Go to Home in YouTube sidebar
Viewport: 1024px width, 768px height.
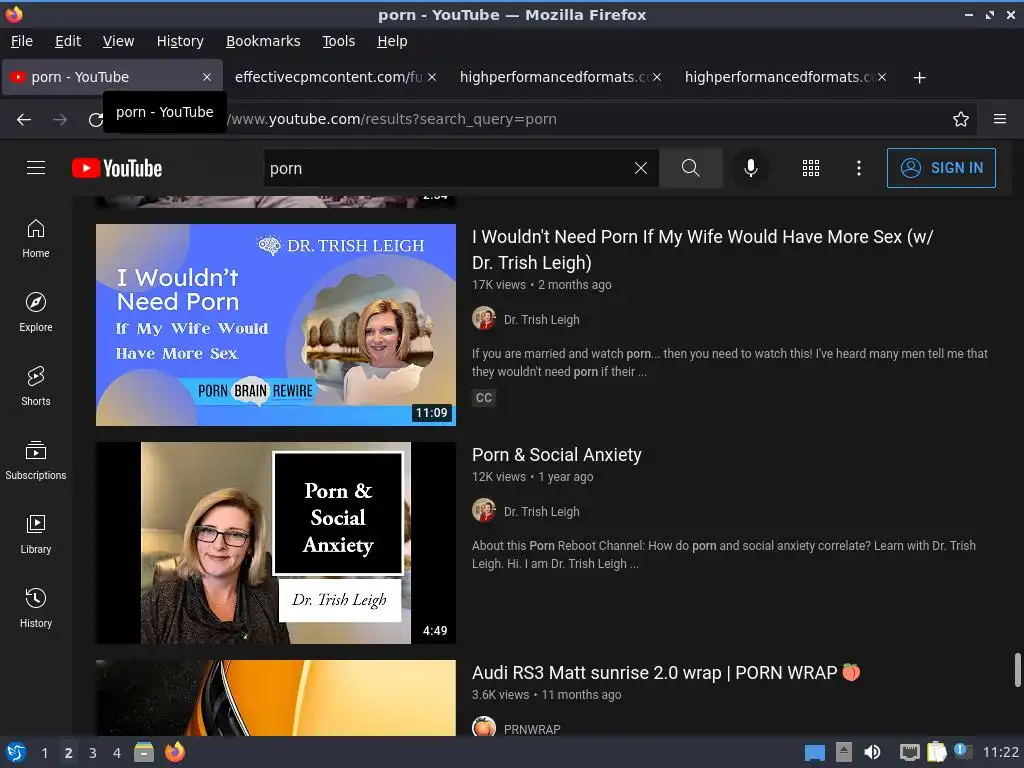pos(36,238)
